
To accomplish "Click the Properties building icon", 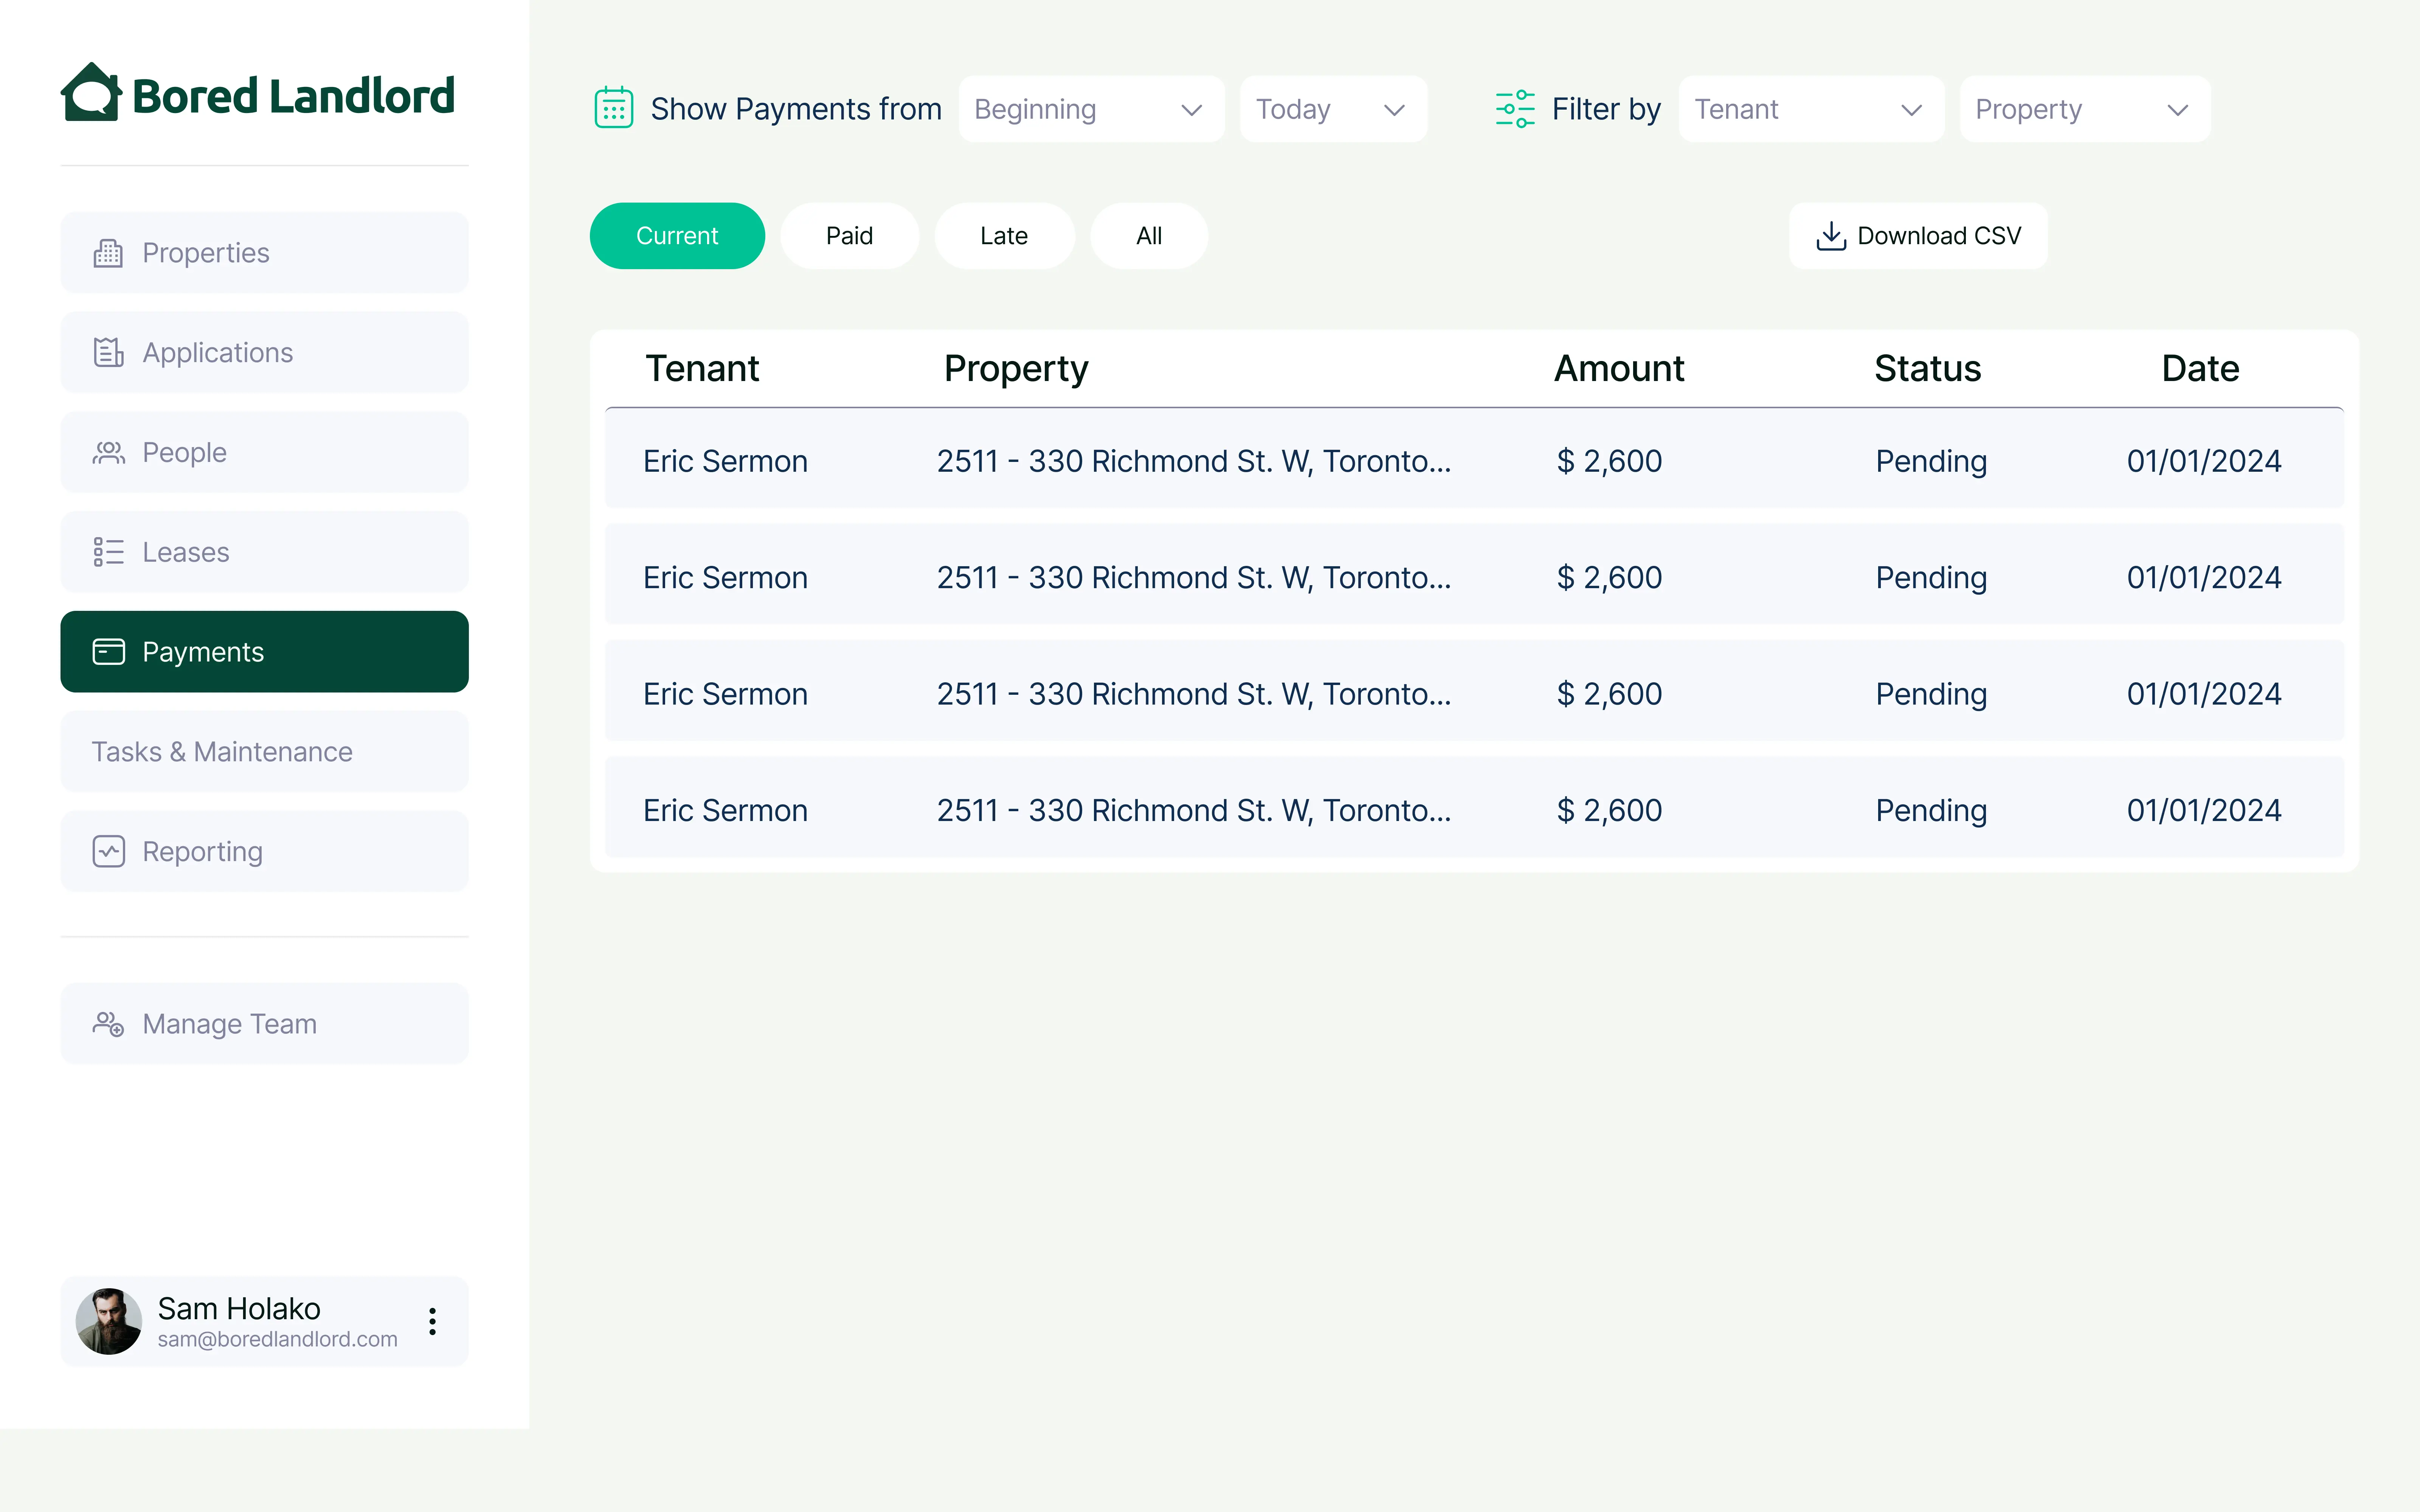I will click(x=108, y=253).
